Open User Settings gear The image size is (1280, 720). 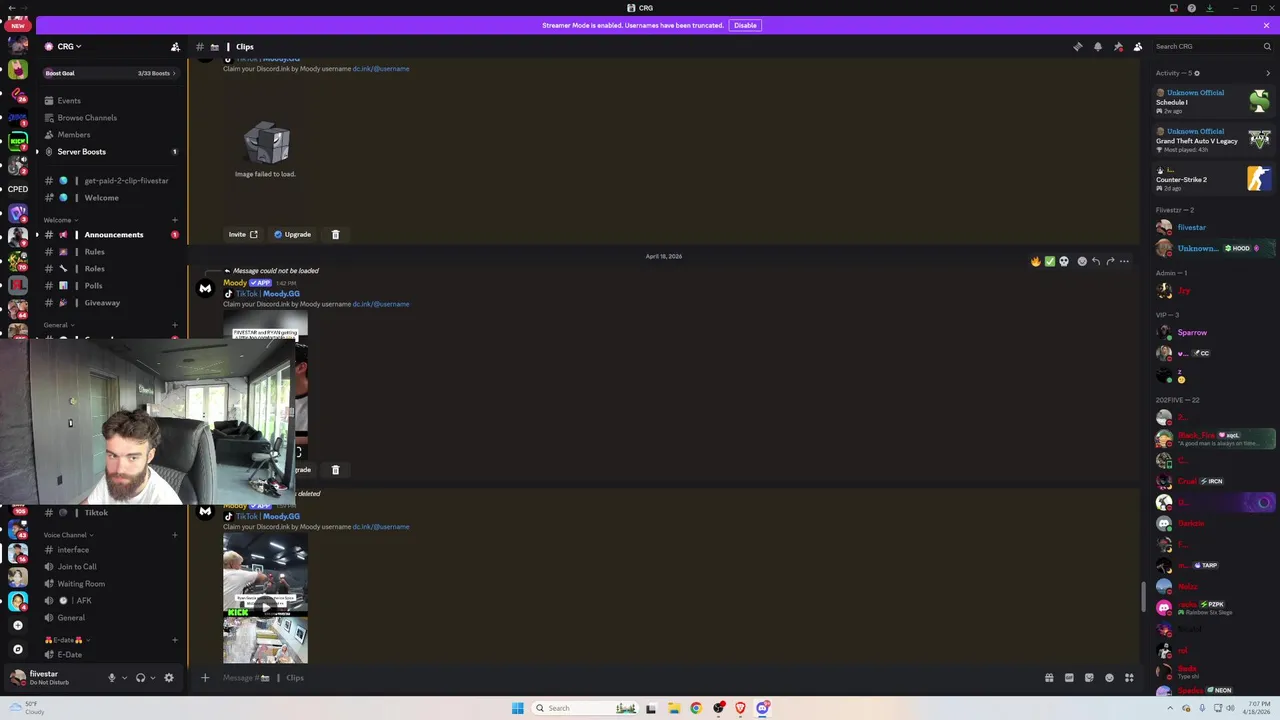(x=169, y=678)
